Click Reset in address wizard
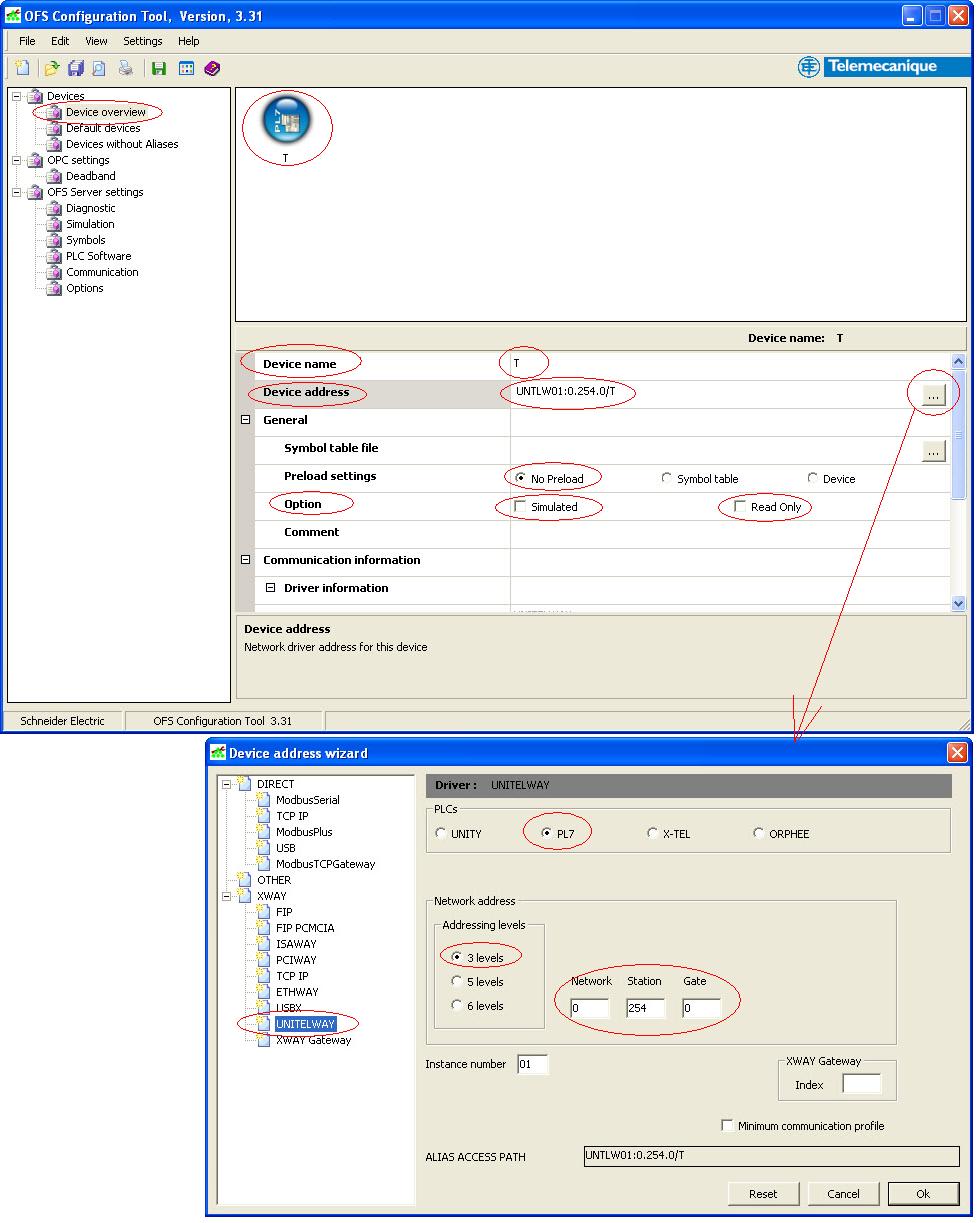980x1223 pixels. click(763, 1193)
